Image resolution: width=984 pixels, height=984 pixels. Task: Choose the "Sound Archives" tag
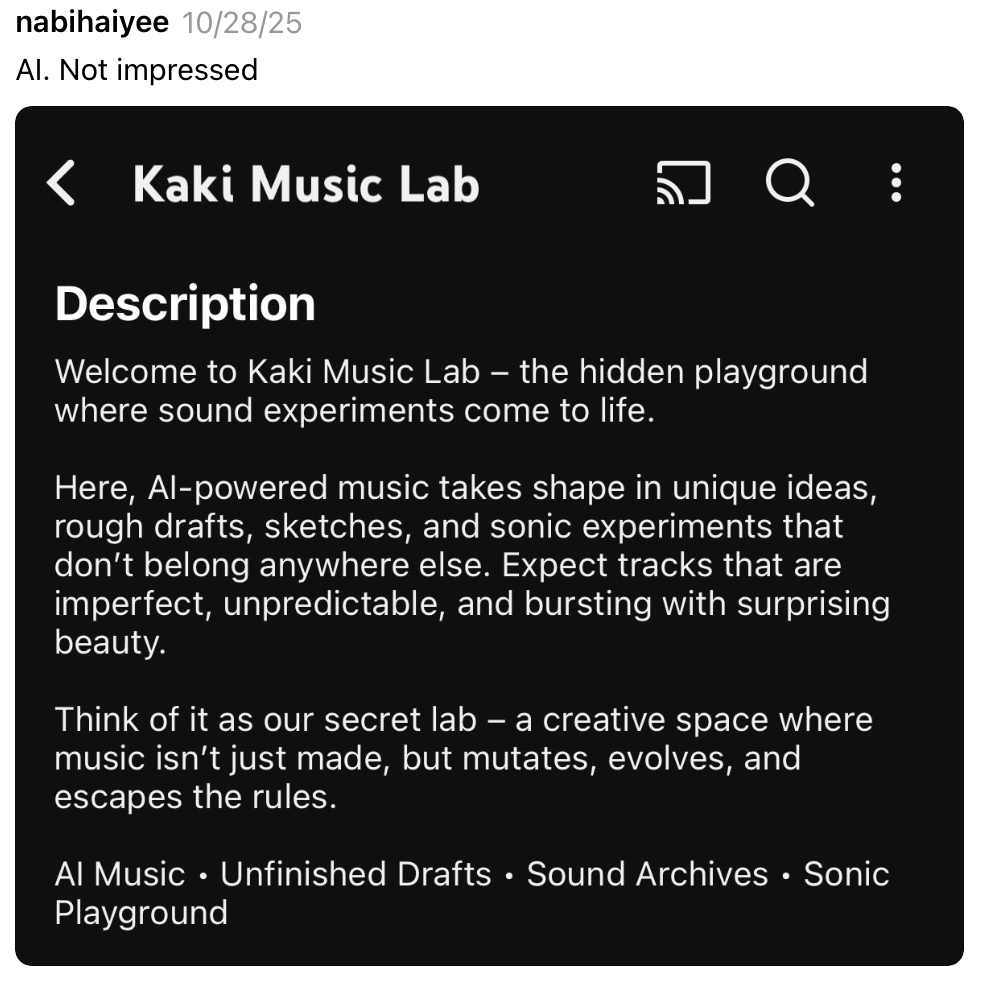[647, 874]
